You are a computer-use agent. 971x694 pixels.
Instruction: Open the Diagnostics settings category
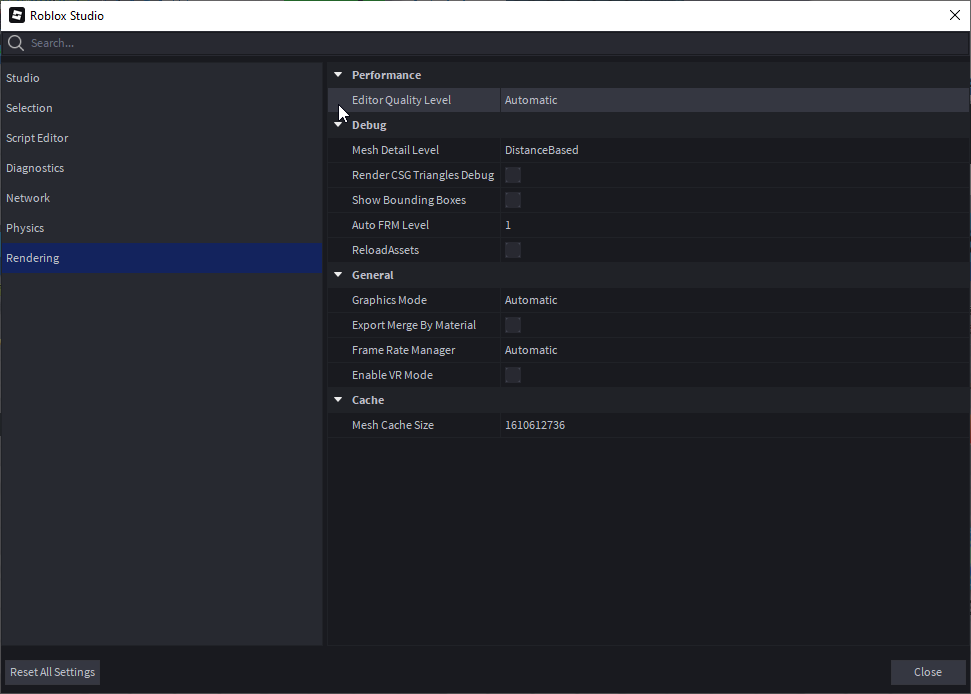point(162,168)
